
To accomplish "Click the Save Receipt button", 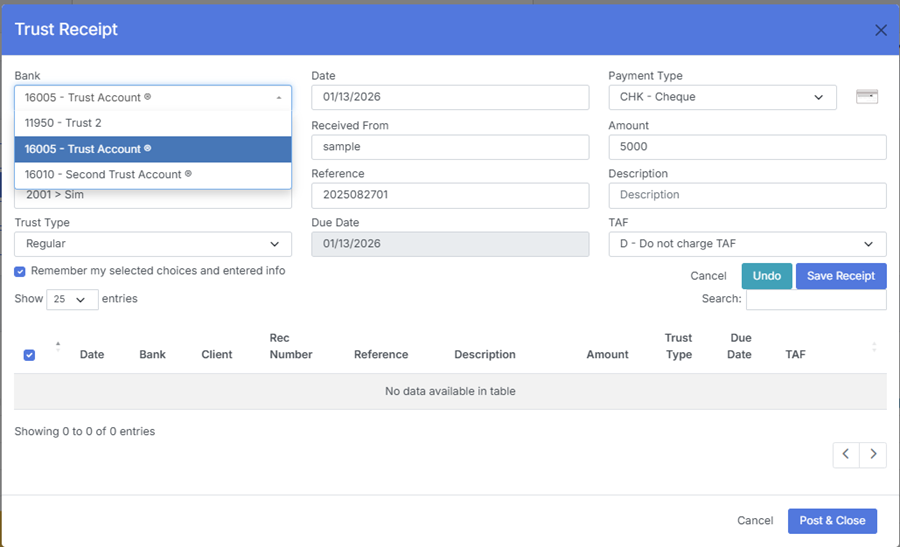I will [x=840, y=276].
